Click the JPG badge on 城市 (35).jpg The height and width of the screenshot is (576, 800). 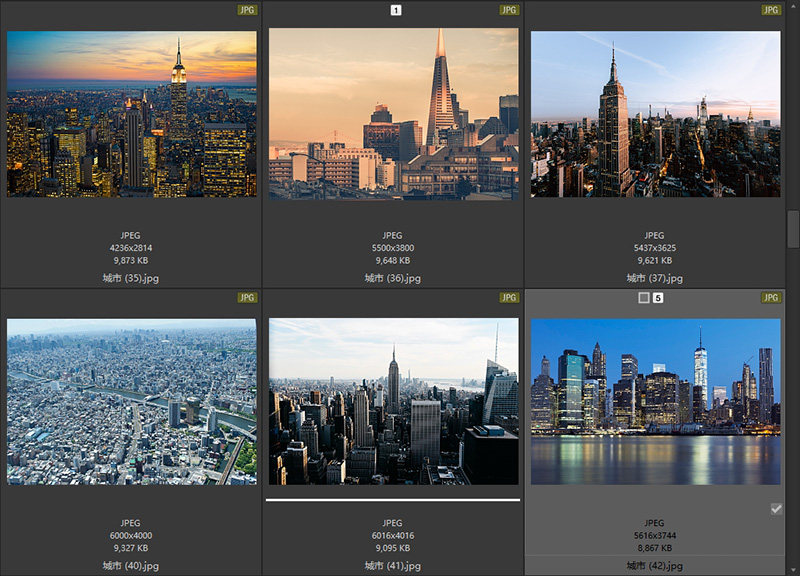pos(247,10)
